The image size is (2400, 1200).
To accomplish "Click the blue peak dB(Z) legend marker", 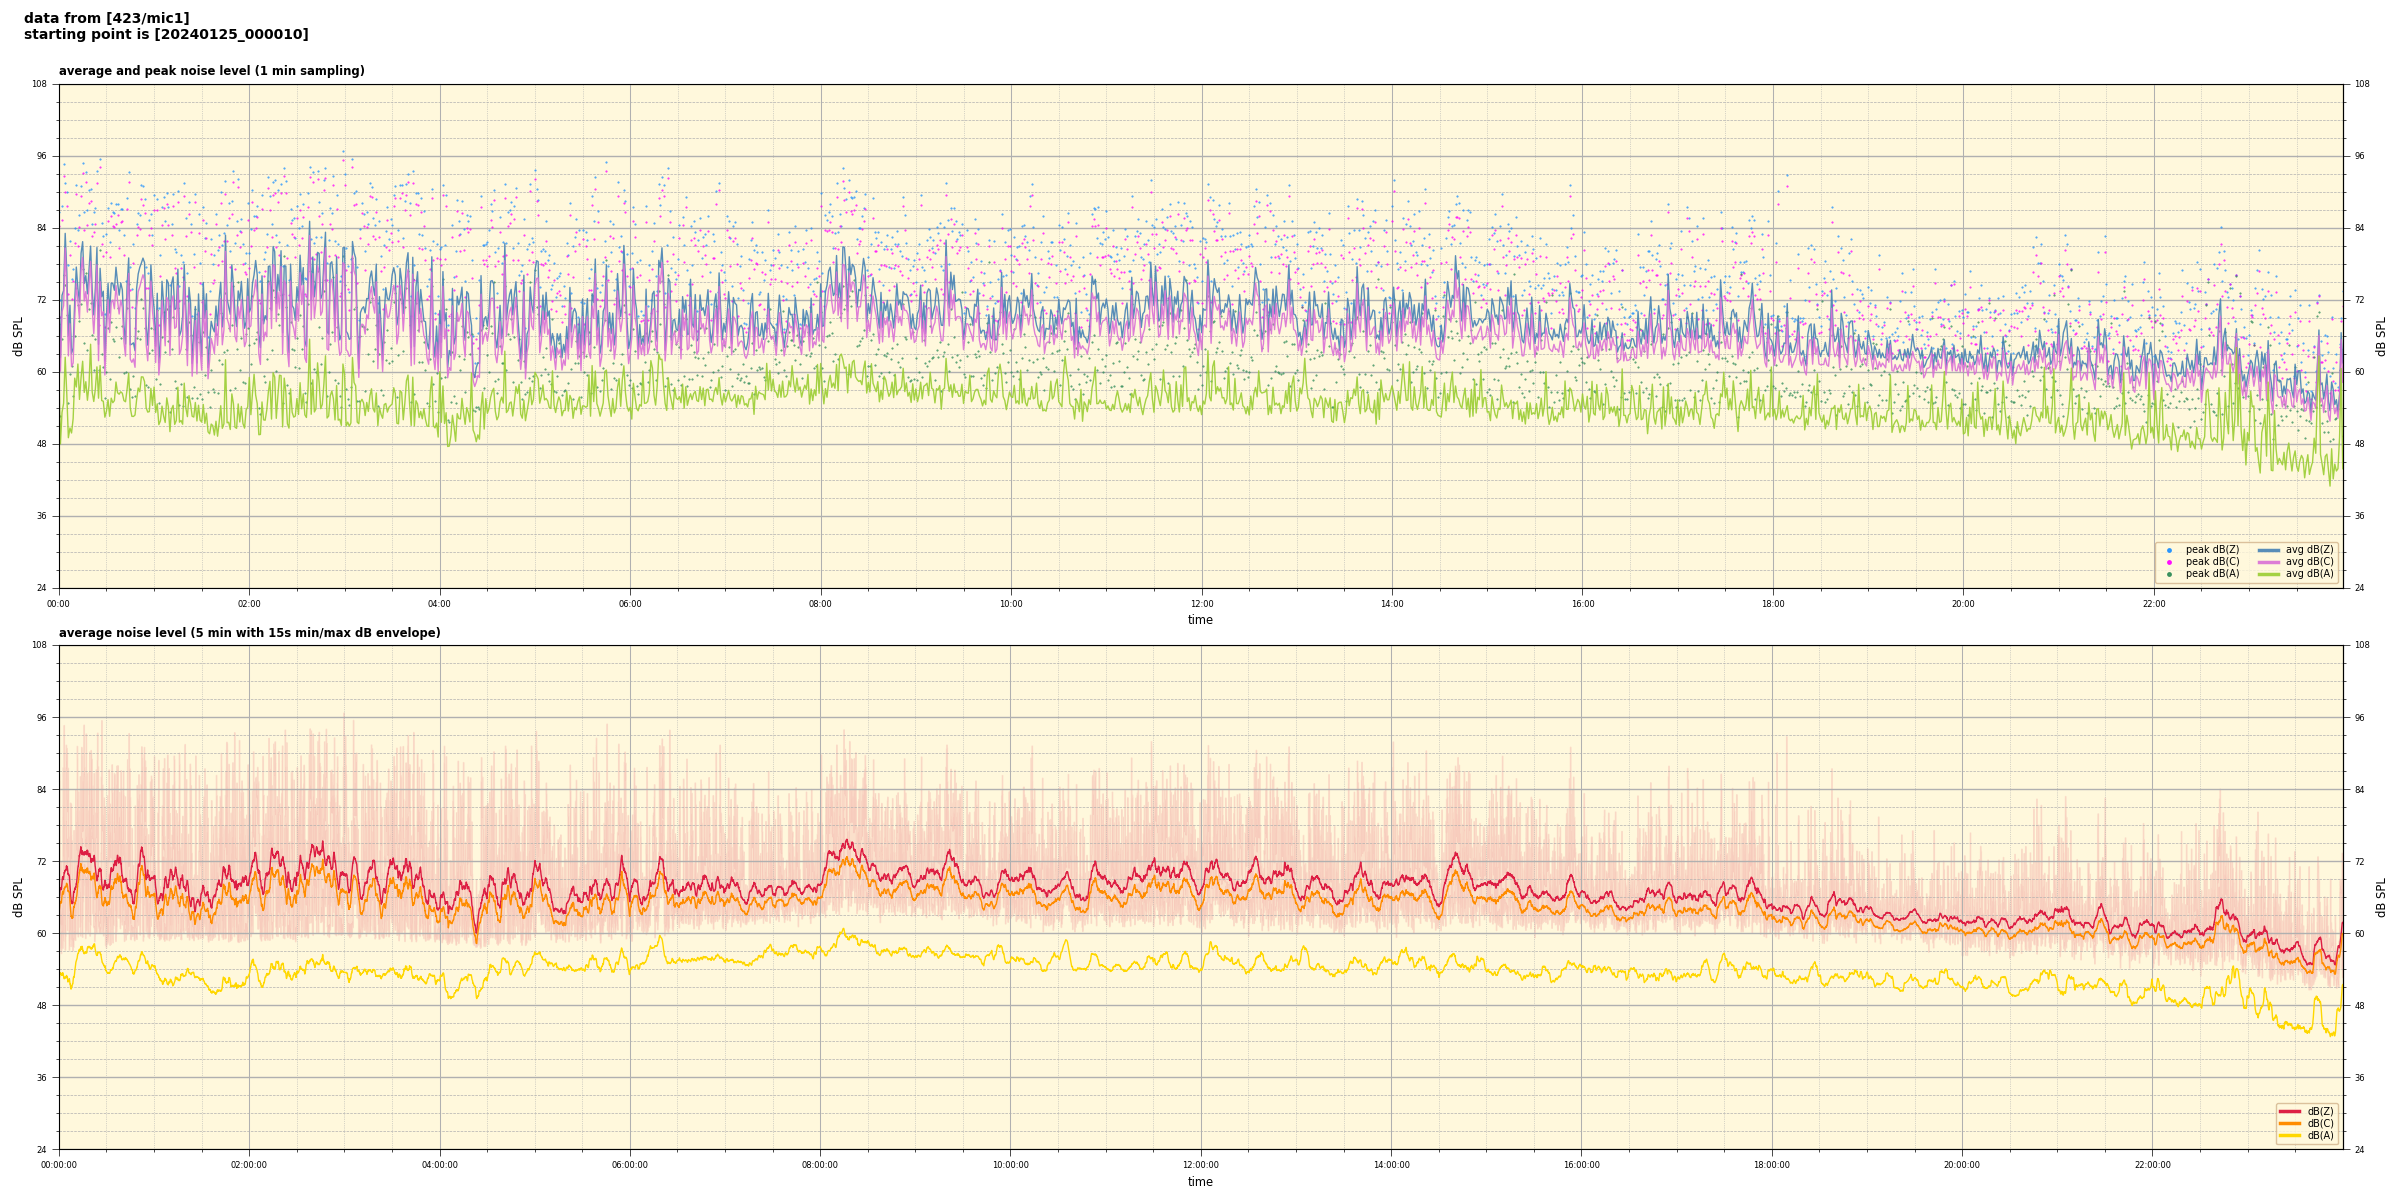I will pos(2169,550).
